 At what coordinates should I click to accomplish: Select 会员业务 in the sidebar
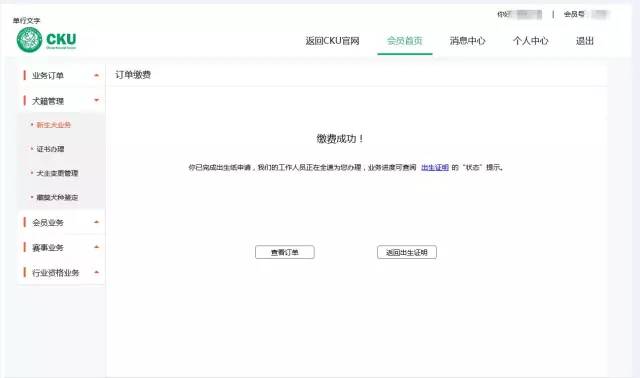pos(48,222)
